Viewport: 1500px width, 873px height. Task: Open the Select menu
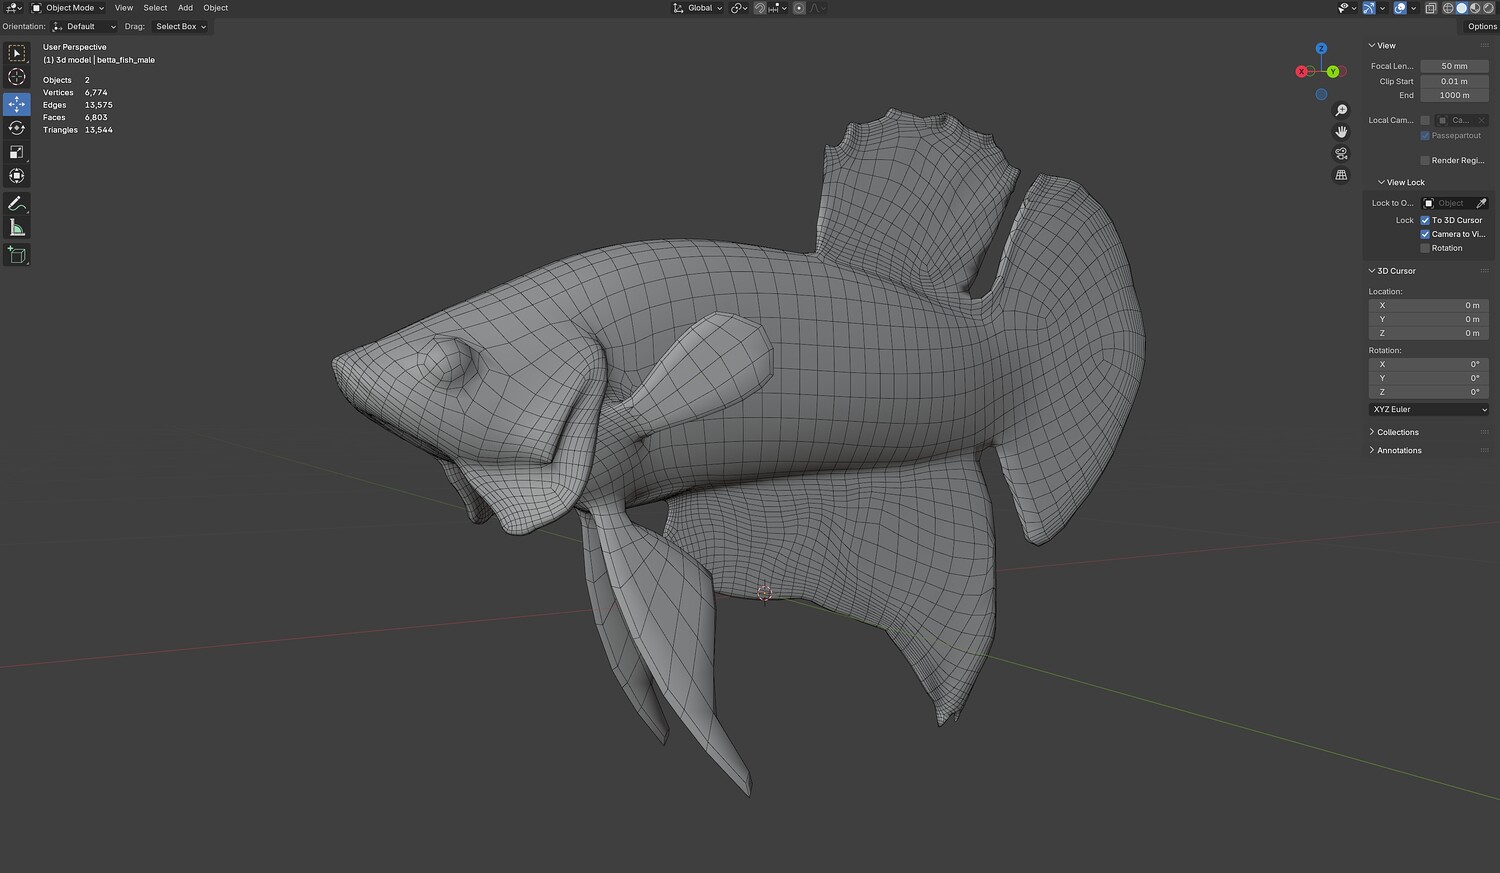tap(155, 8)
